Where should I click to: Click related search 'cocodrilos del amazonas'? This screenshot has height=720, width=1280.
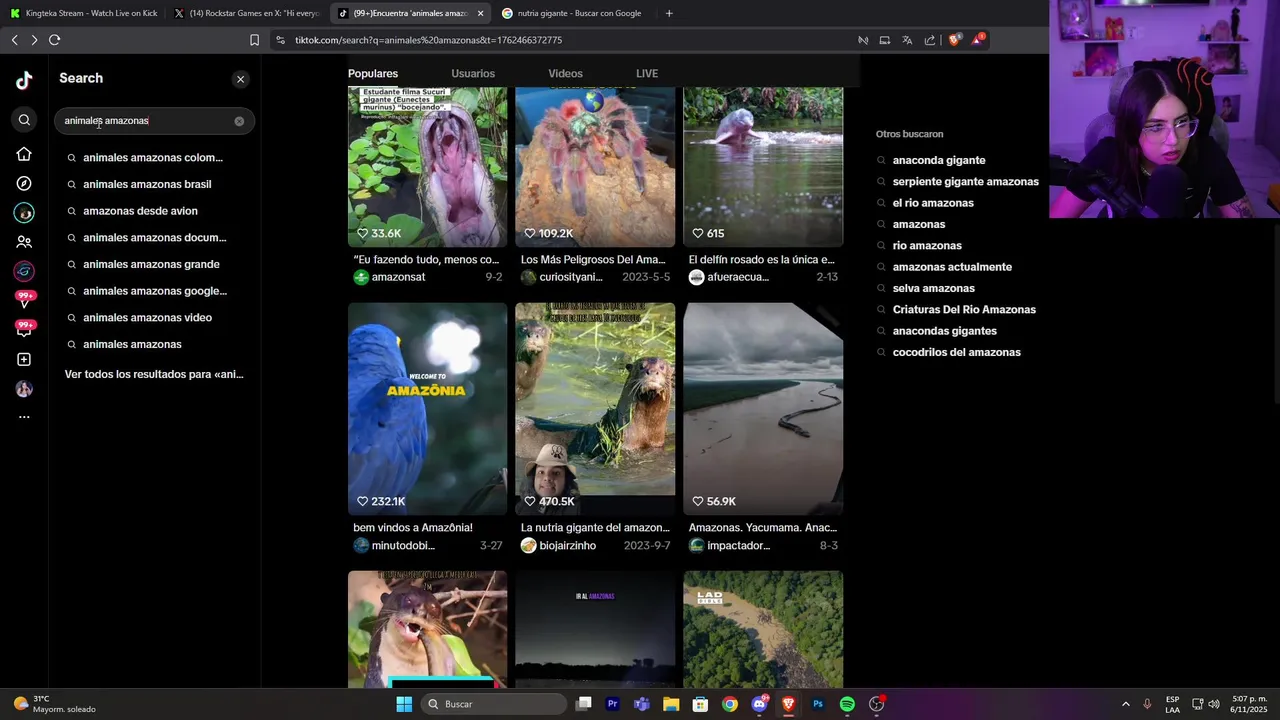coord(956,352)
